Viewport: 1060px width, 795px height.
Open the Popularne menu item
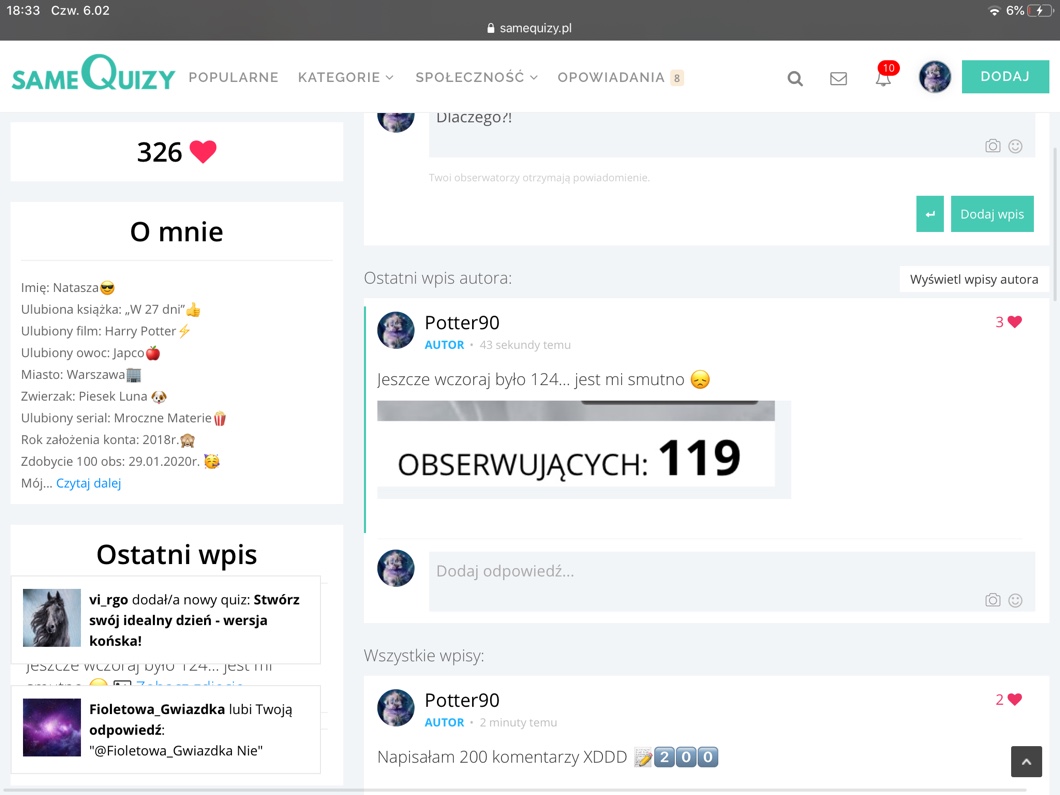[x=233, y=77]
